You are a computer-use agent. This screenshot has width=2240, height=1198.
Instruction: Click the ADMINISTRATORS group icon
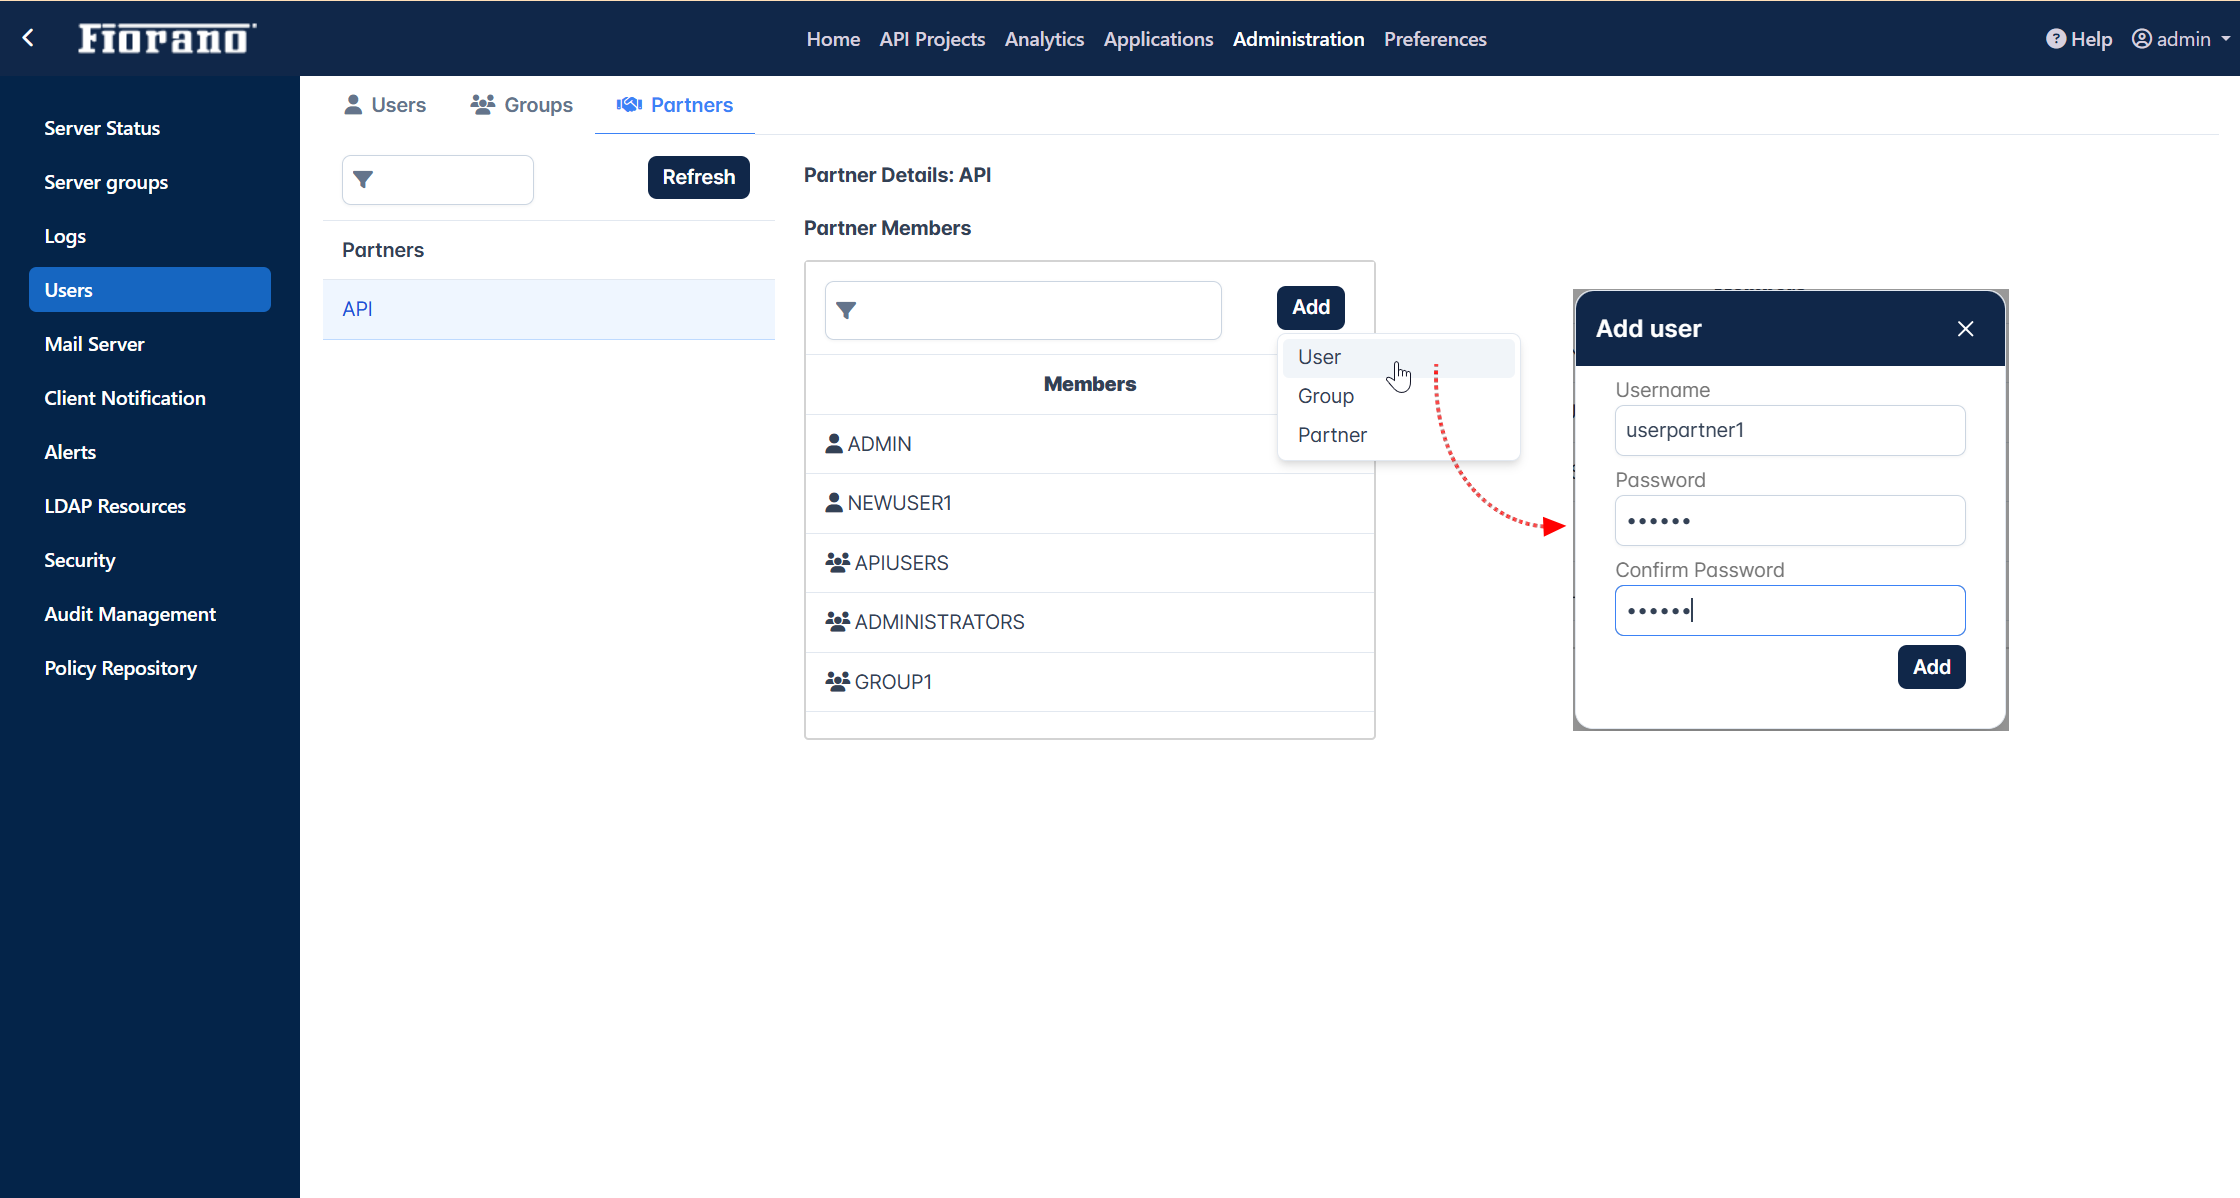click(x=838, y=621)
